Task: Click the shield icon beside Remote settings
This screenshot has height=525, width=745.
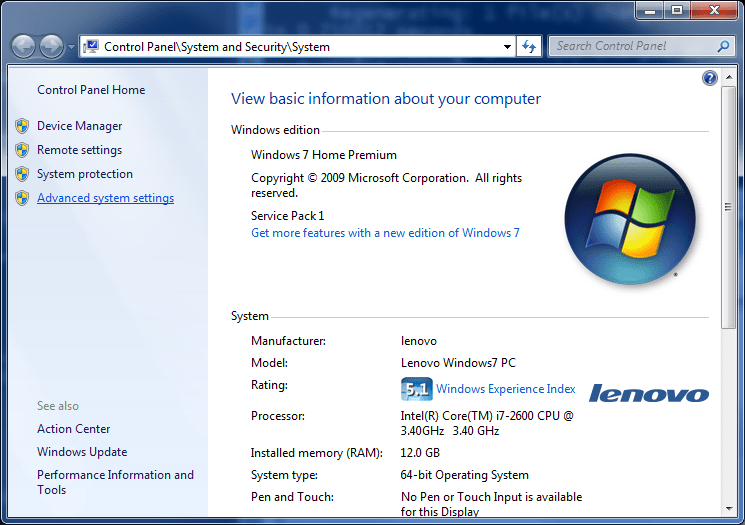Action: pos(22,150)
